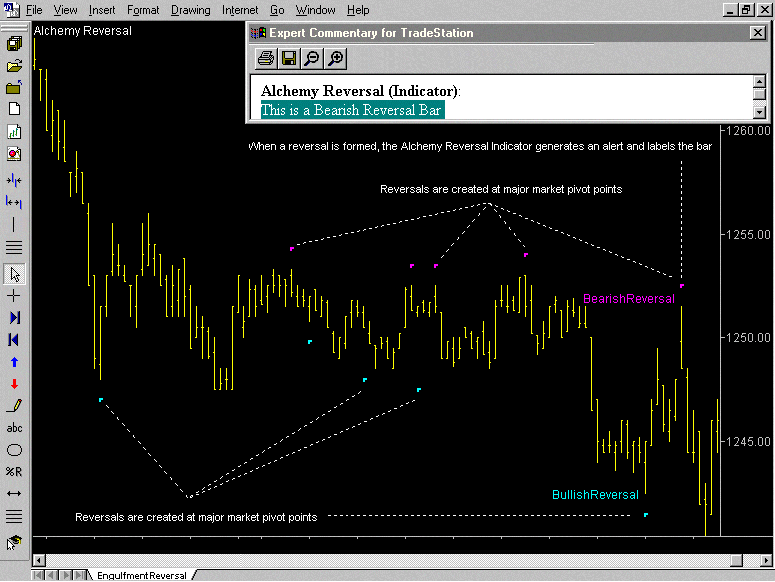Open the View menu
The height and width of the screenshot is (582, 775).
(65, 10)
